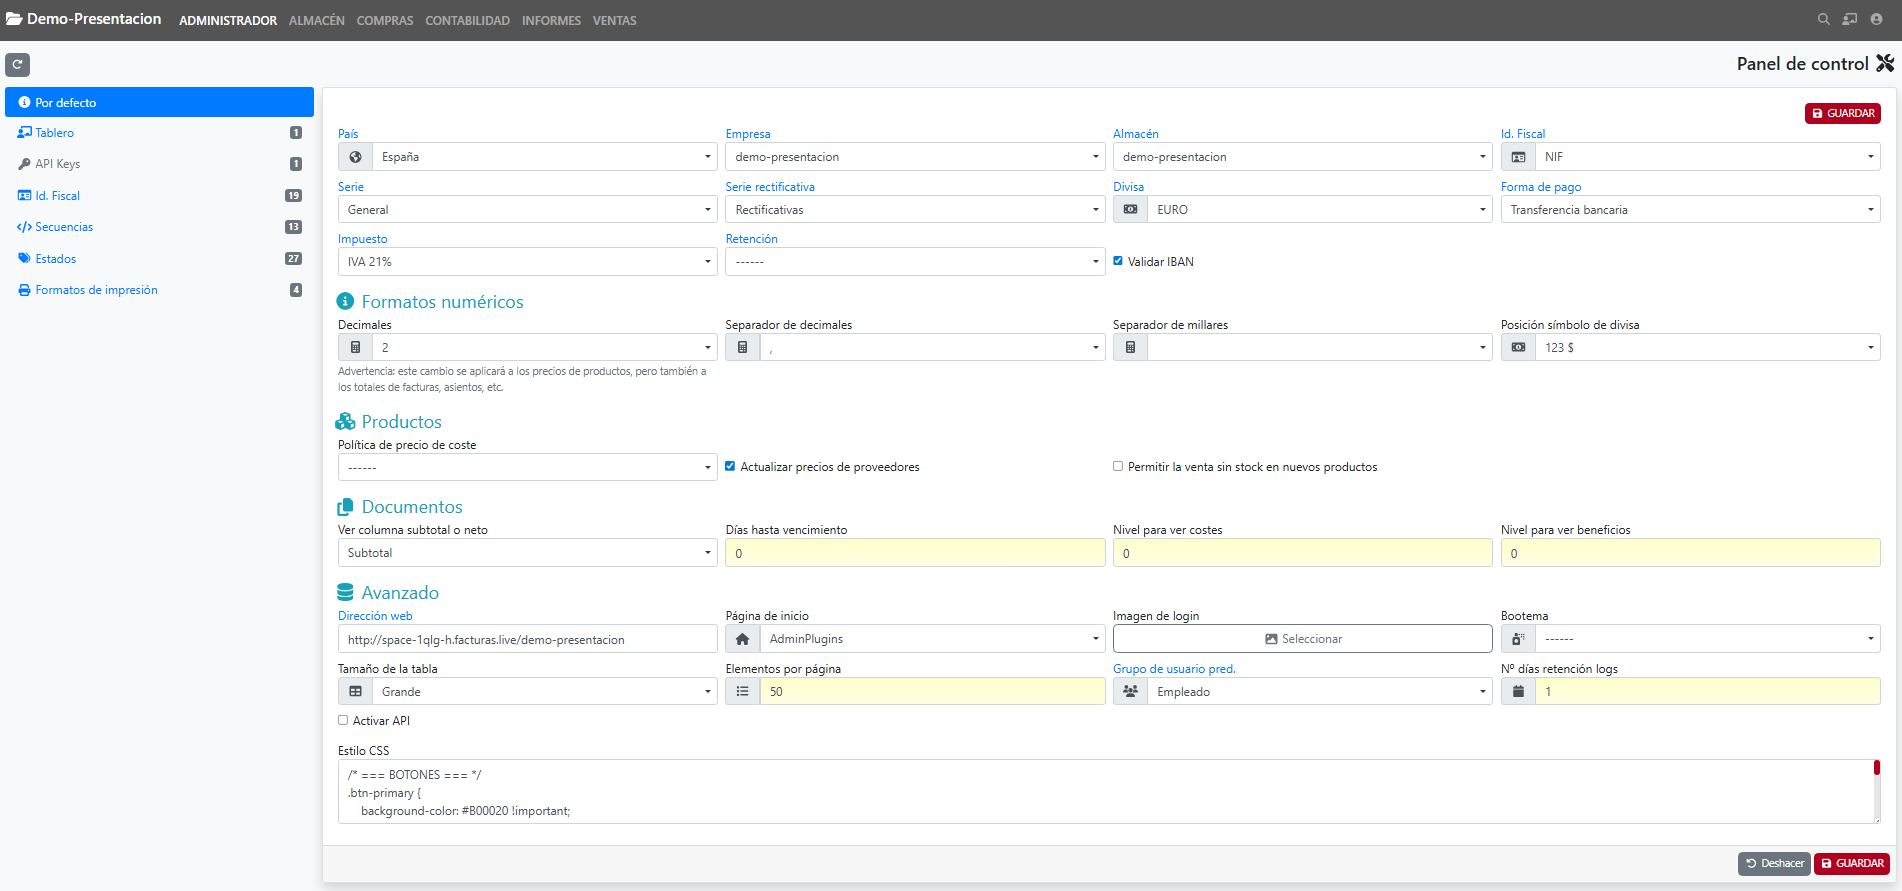The height and width of the screenshot is (891, 1902).
Task: Click the home icon beside Página de inicio
Action: pos(742,639)
